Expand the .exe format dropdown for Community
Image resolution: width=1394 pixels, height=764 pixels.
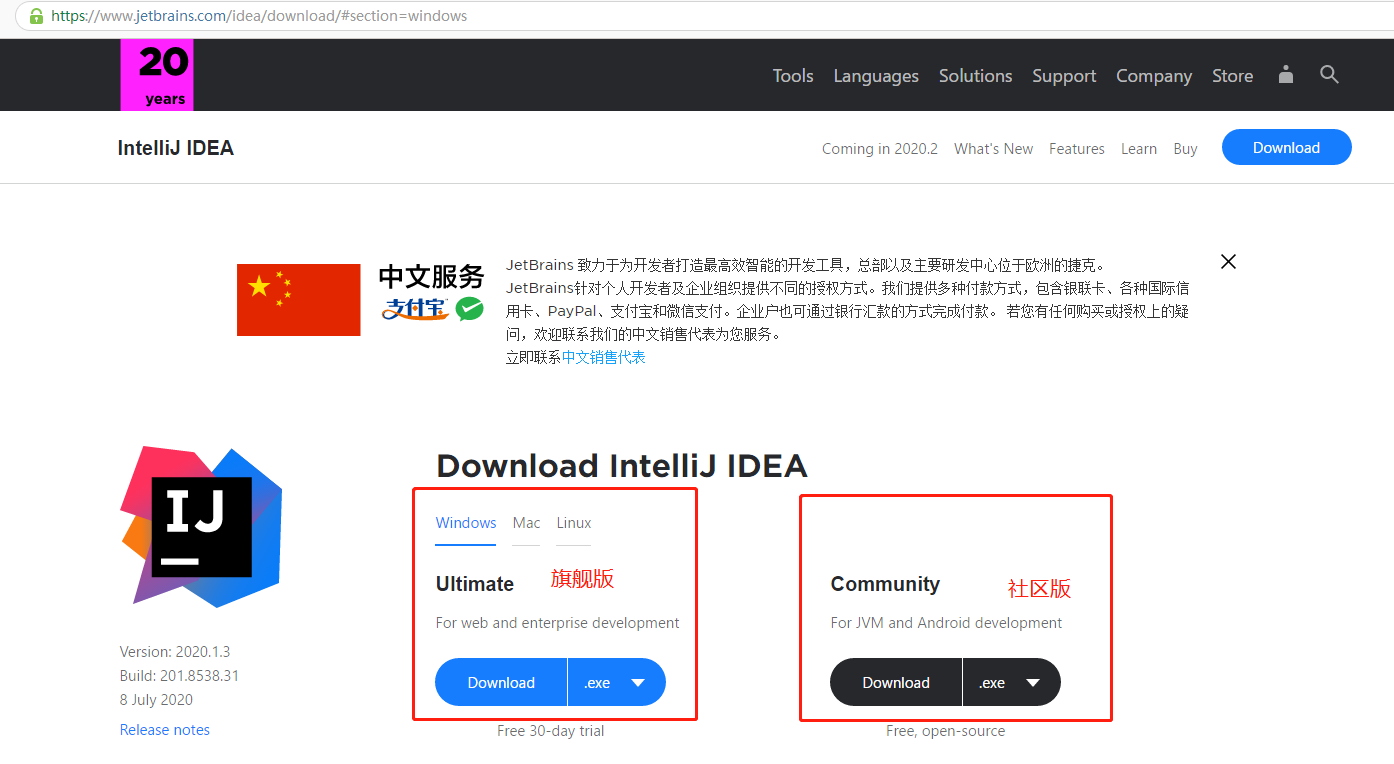1012,682
